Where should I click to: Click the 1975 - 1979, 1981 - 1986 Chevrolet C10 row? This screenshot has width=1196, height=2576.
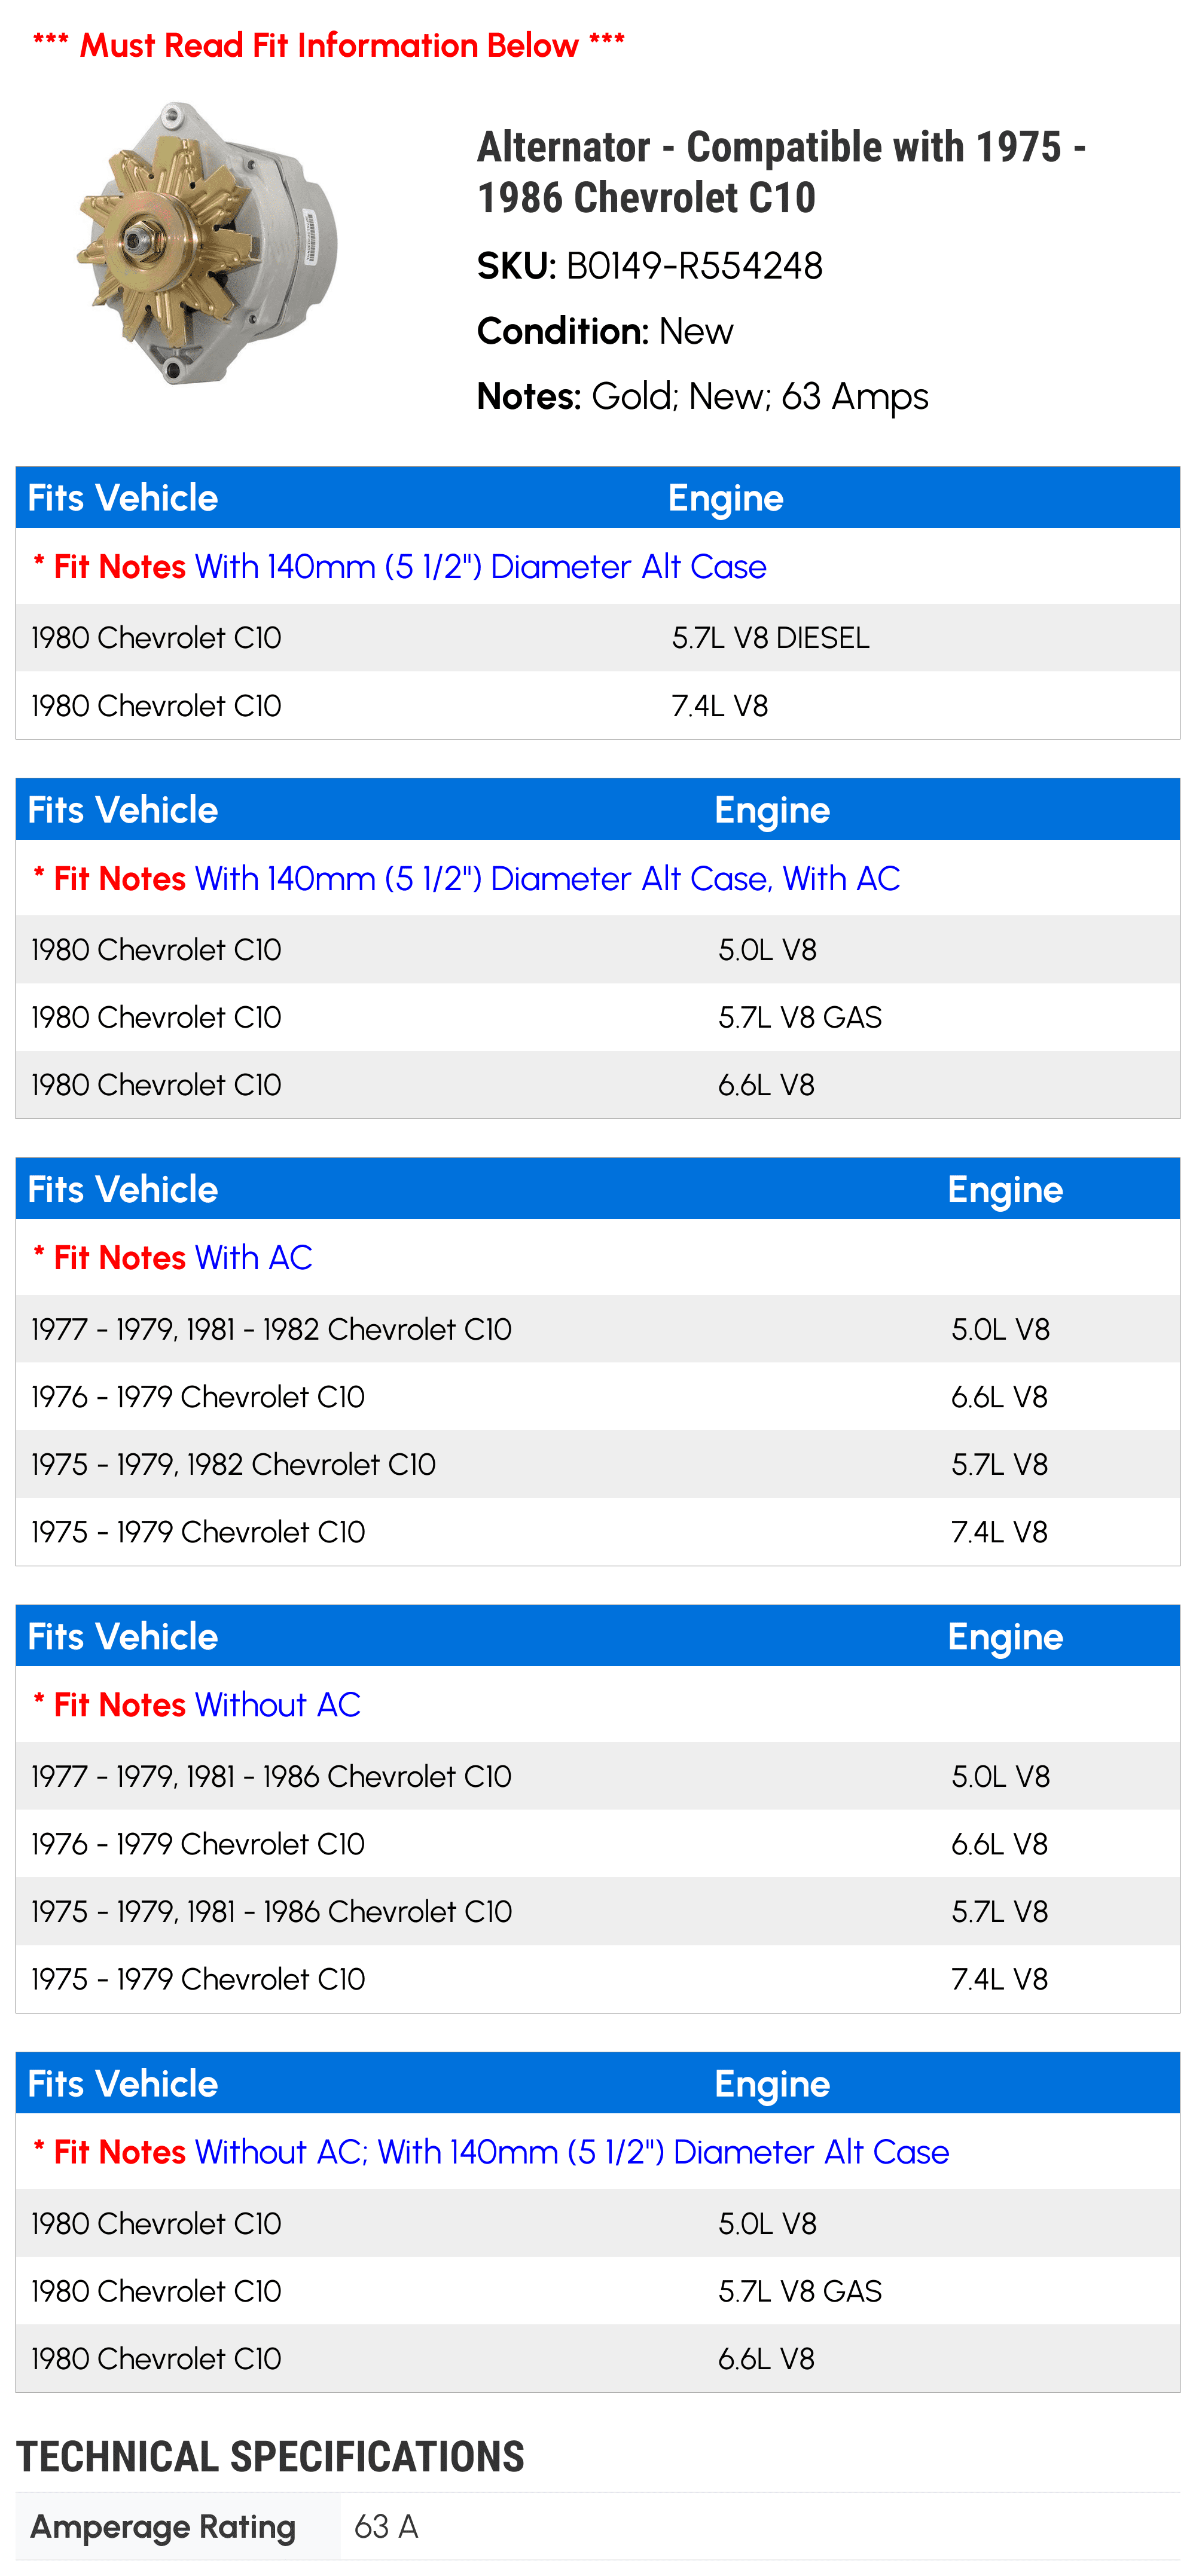(x=598, y=1911)
